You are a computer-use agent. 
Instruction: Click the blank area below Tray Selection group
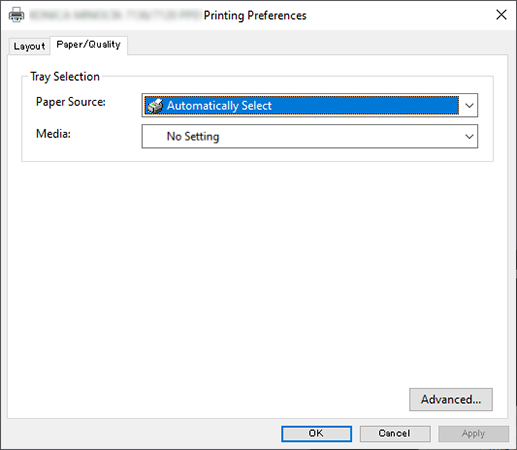coord(257,273)
